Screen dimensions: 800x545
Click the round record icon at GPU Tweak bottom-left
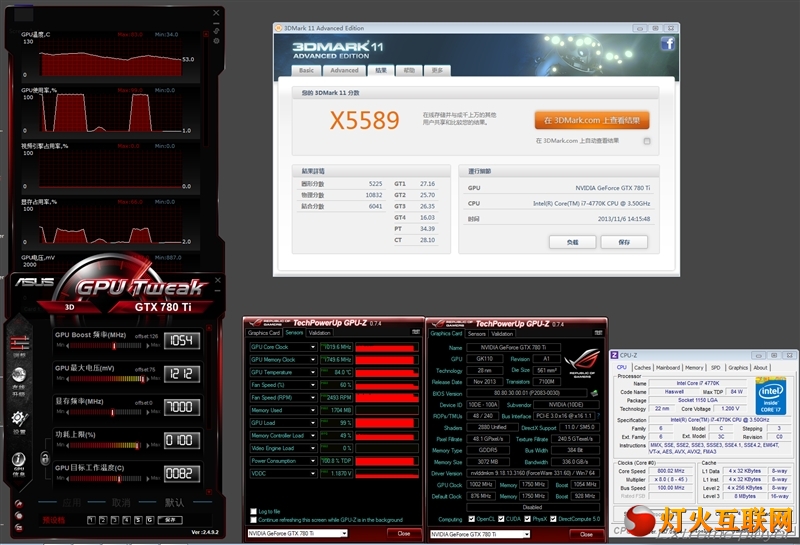point(19,515)
